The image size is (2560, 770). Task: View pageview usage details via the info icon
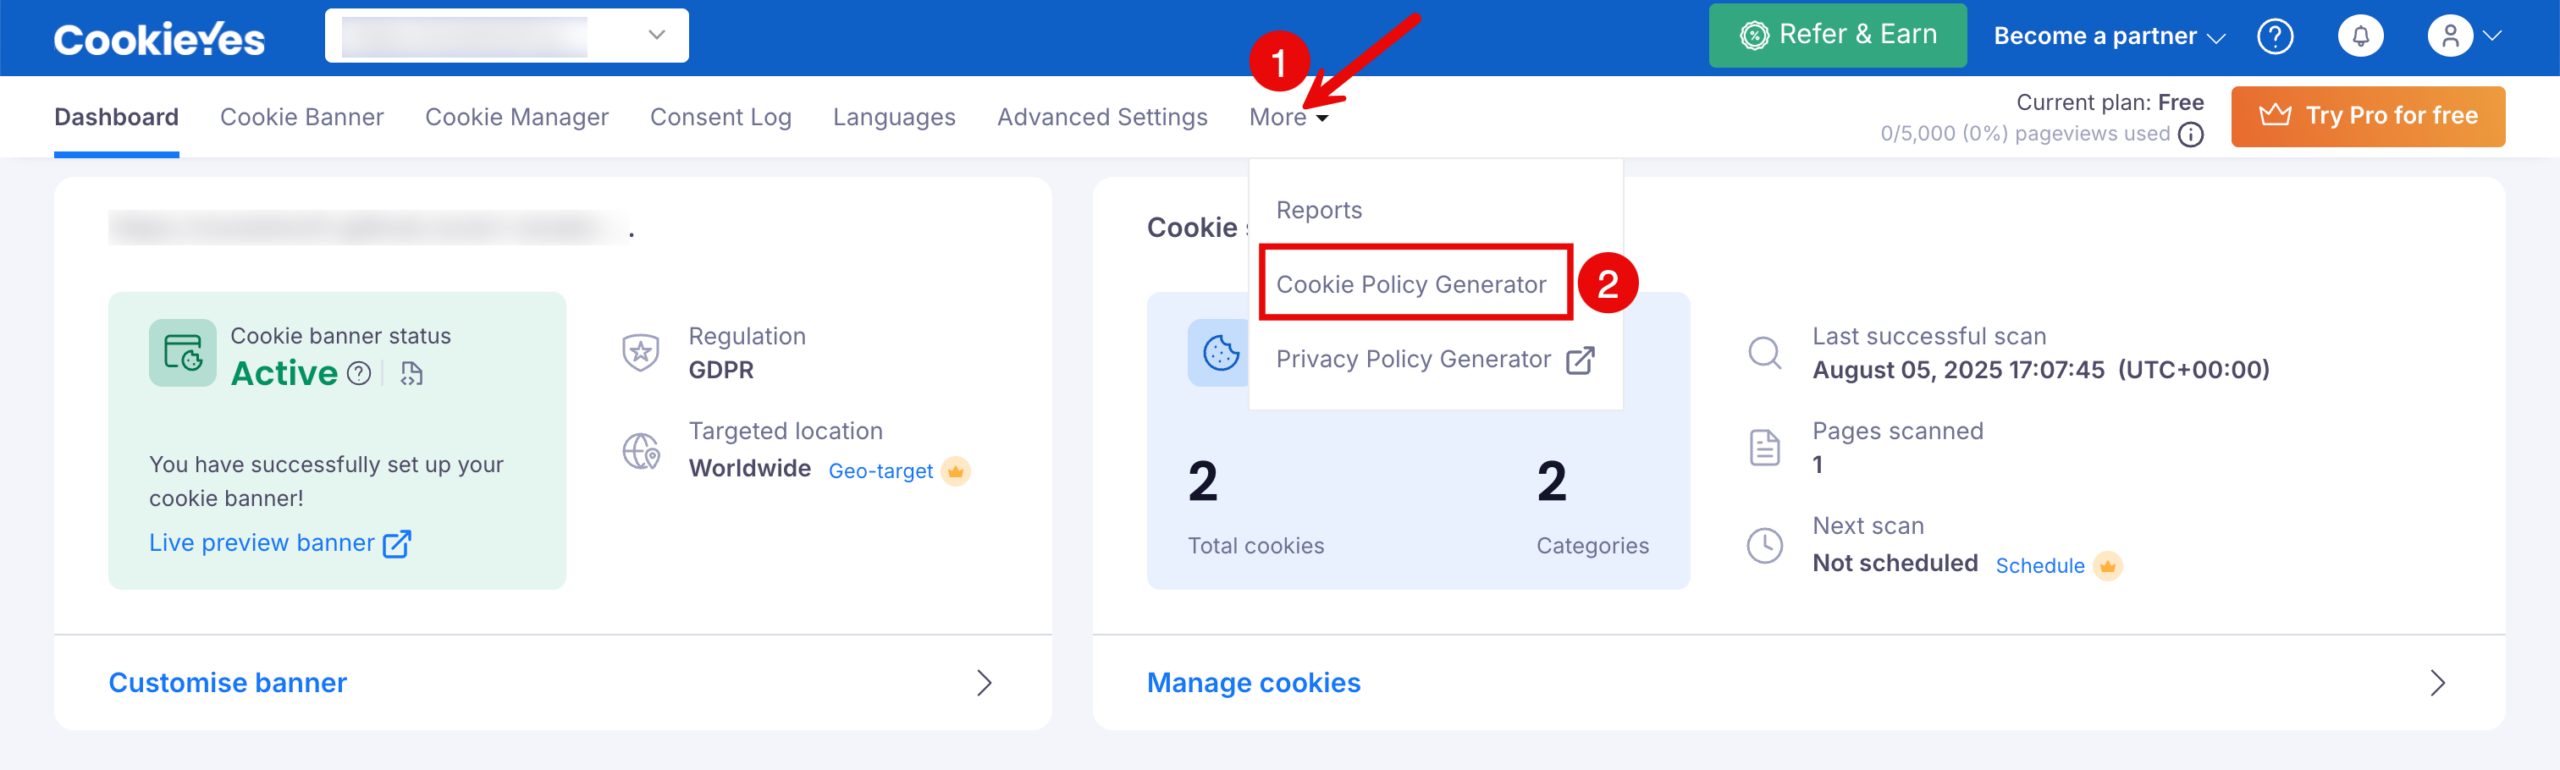2192,133
